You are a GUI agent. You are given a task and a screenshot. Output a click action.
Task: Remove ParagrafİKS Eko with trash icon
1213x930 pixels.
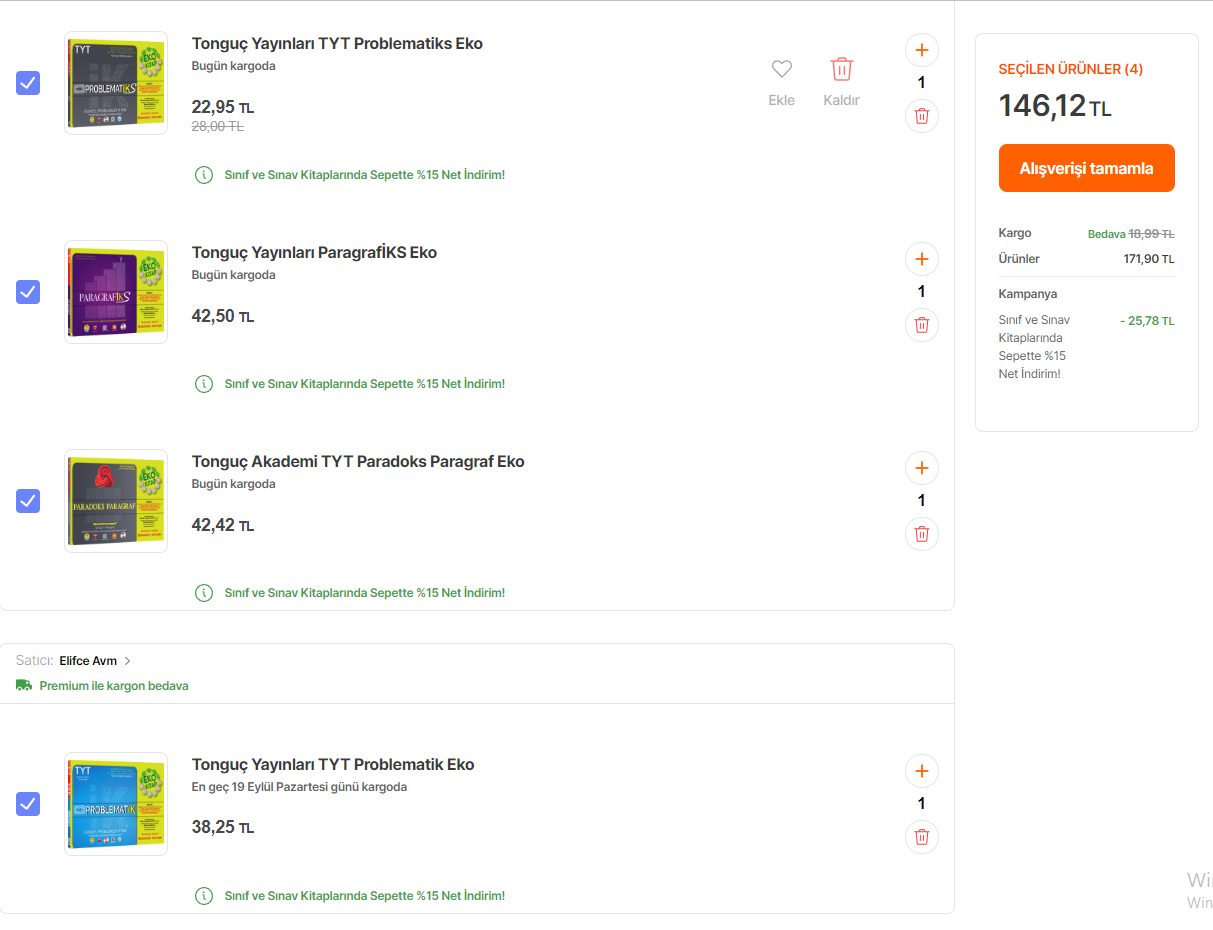point(921,325)
